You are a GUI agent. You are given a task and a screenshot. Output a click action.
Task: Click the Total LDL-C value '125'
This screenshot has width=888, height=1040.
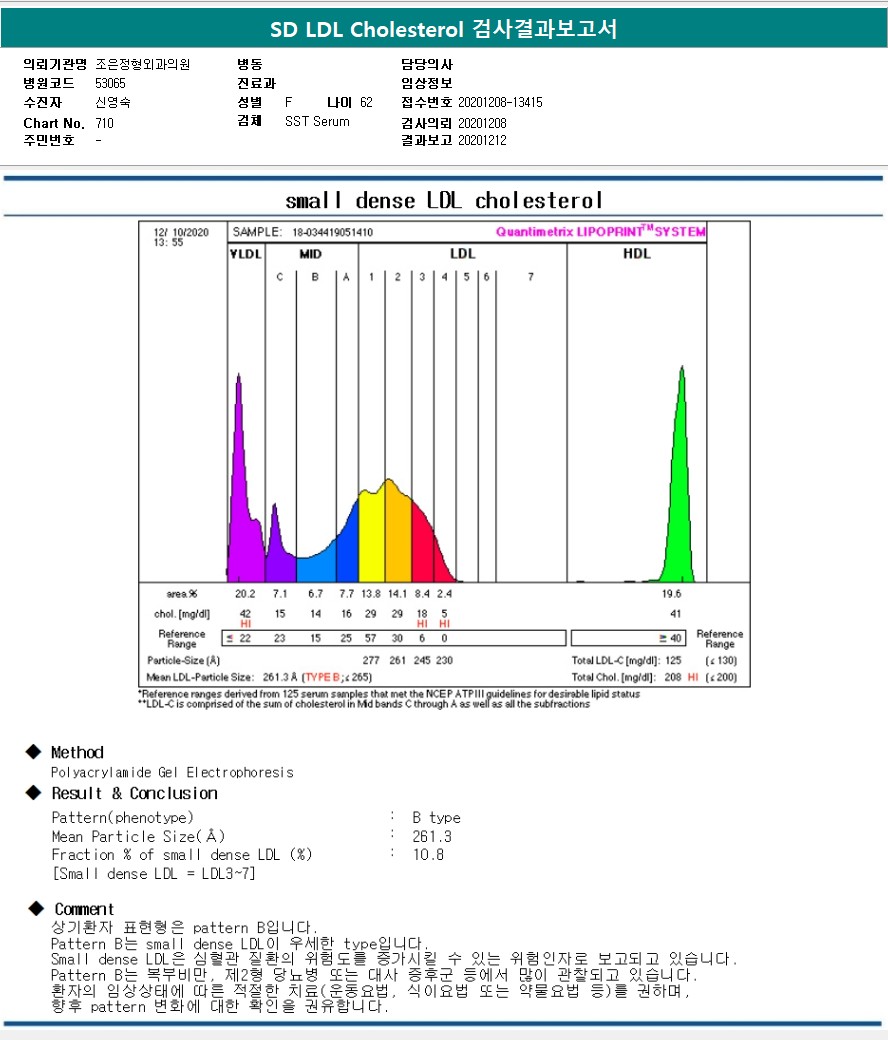point(673,661)
